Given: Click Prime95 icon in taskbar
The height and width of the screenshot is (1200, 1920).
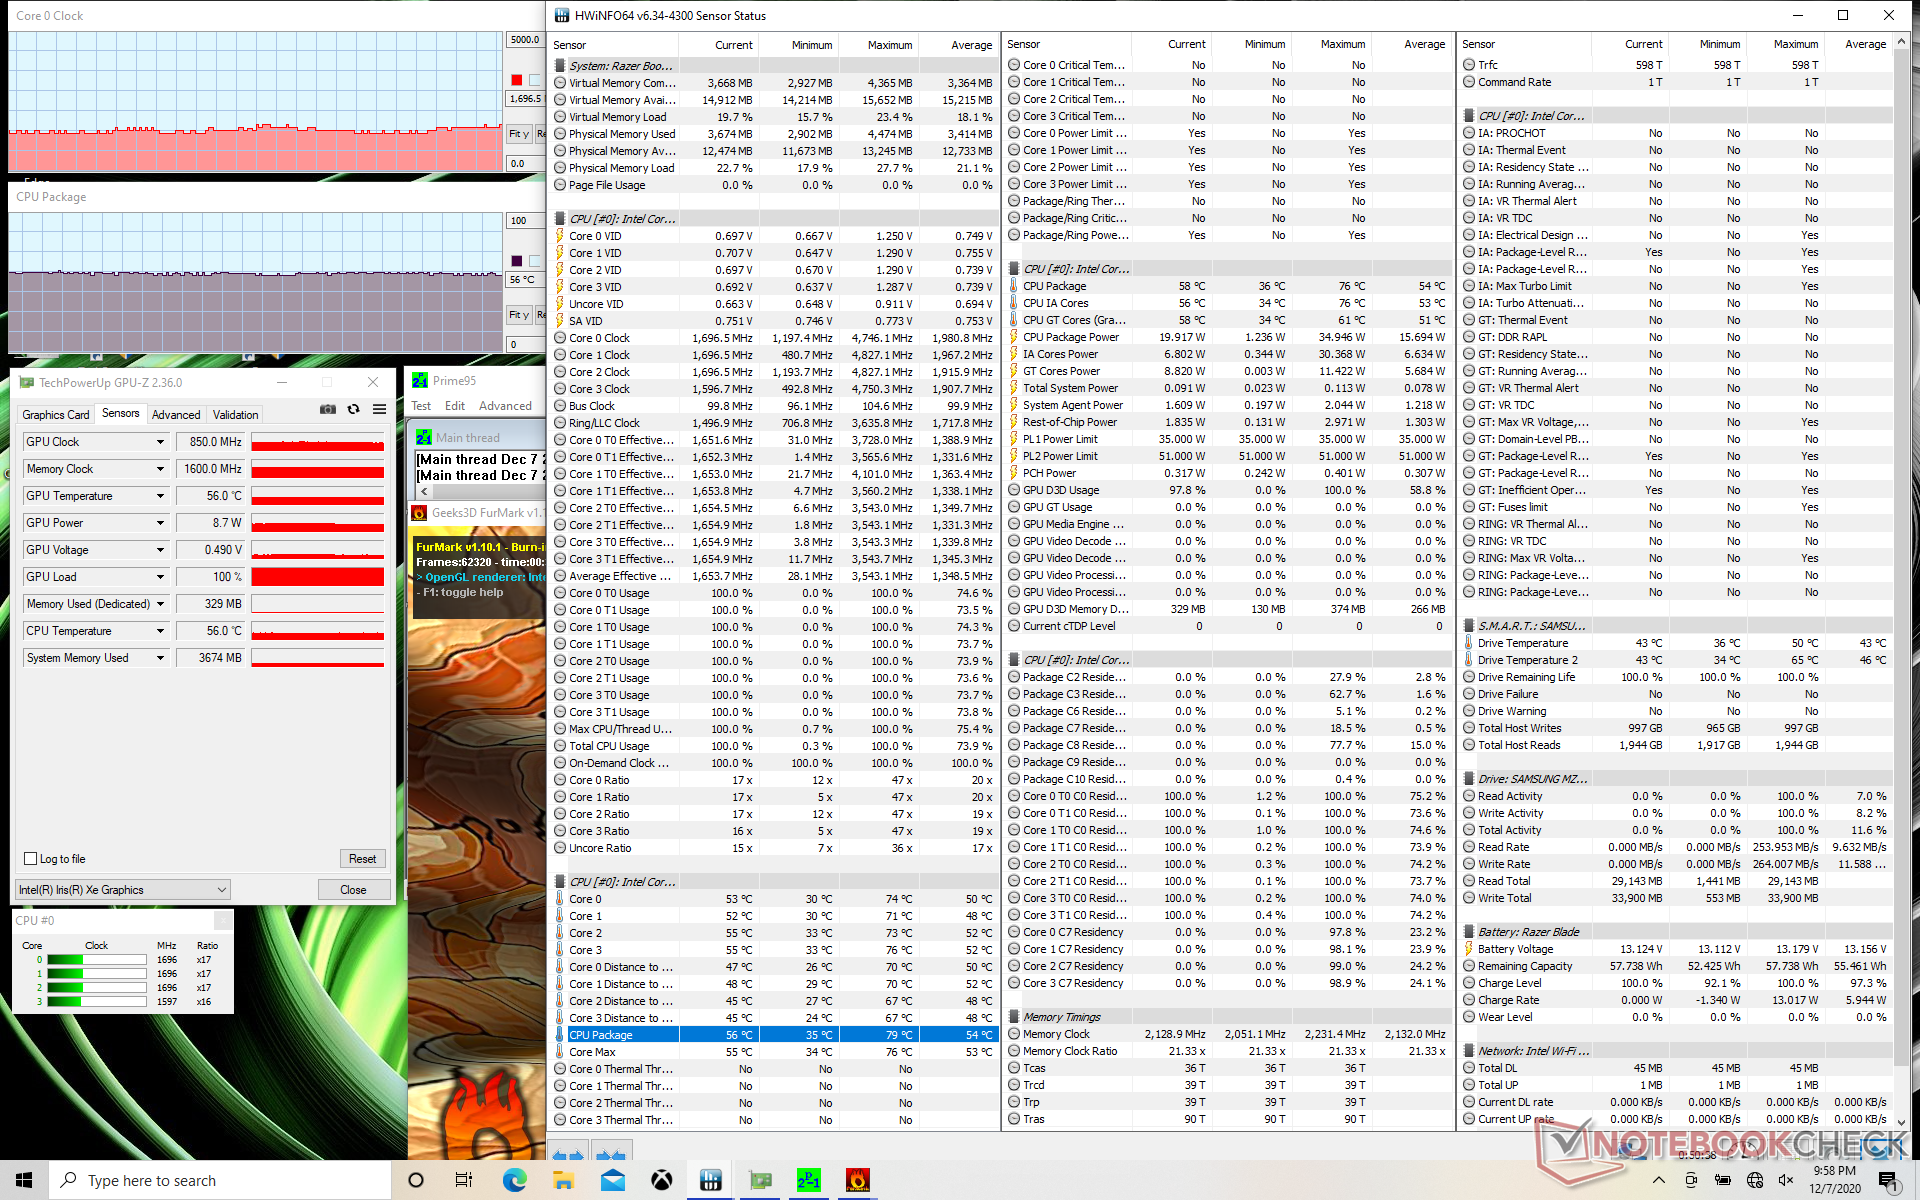Looking at the screenshot, I should (808, 1180).
